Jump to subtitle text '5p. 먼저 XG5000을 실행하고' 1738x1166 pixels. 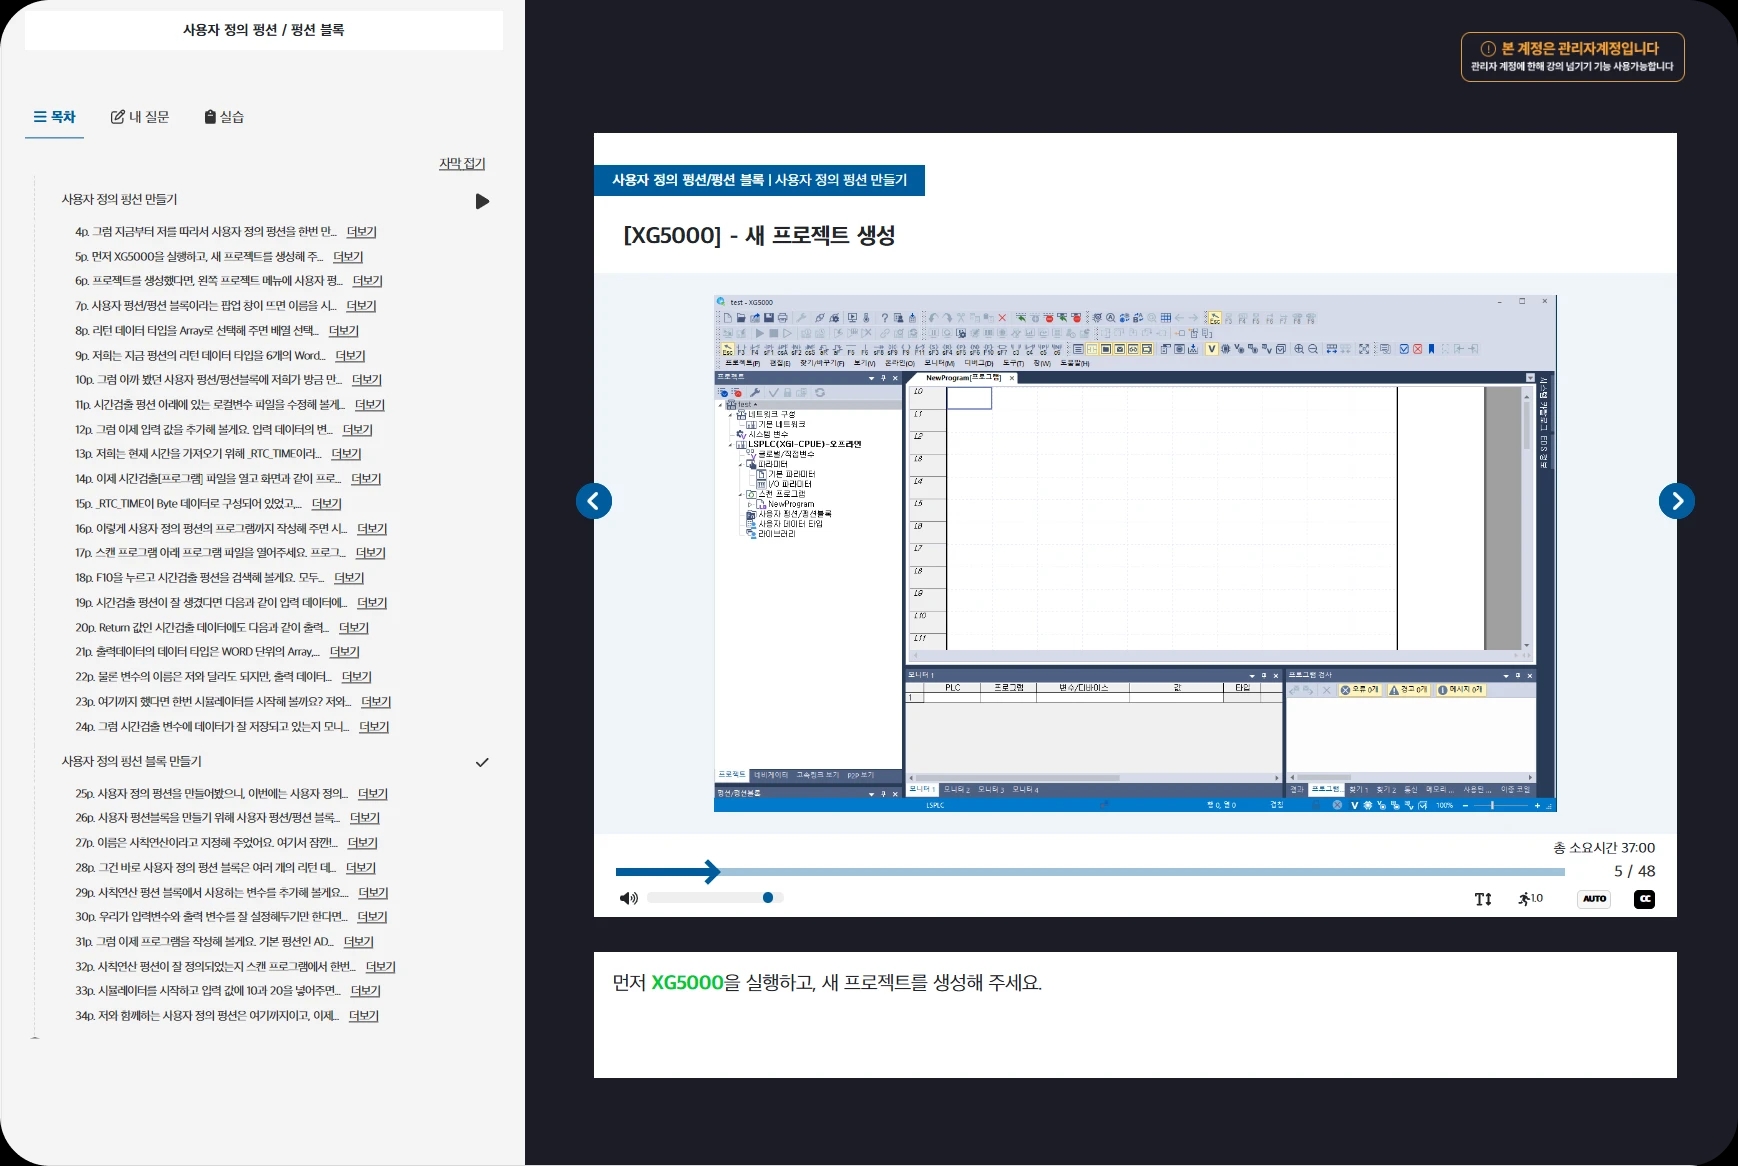(x=199, y=257)
